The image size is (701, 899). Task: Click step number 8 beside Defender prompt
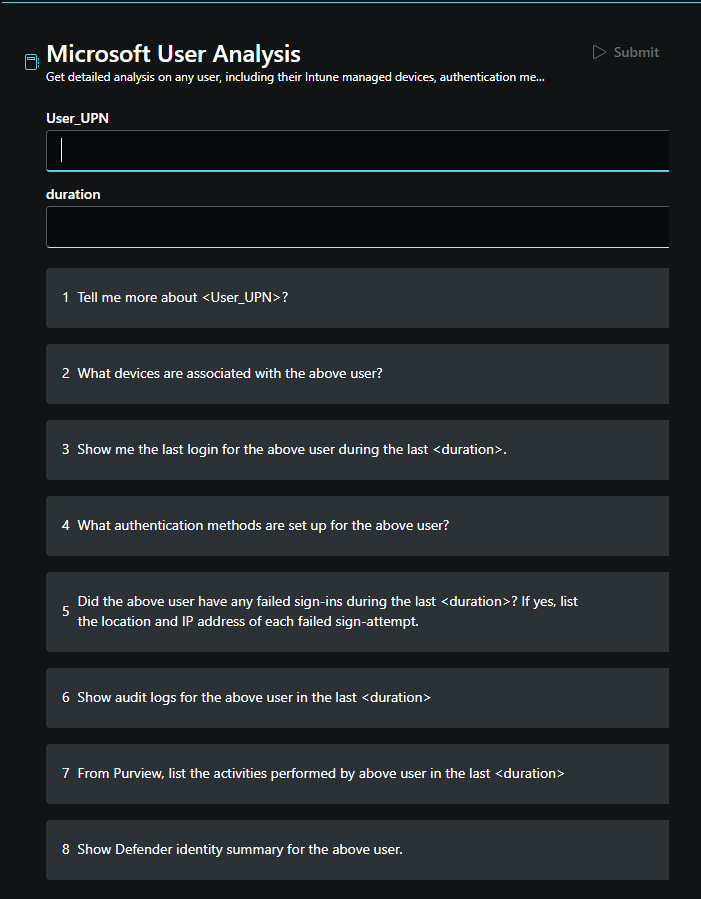point(65,849)
